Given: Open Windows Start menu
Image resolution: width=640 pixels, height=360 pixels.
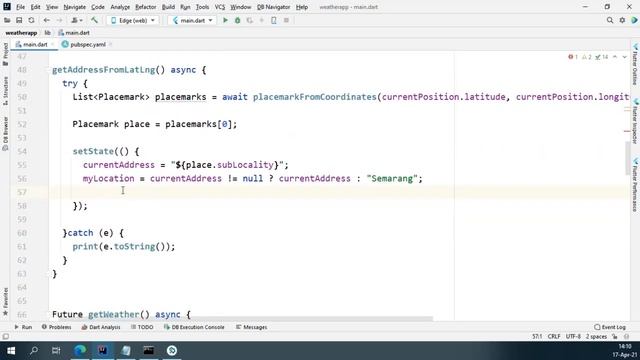Looking at the screenshot, I should coord(11,351).
